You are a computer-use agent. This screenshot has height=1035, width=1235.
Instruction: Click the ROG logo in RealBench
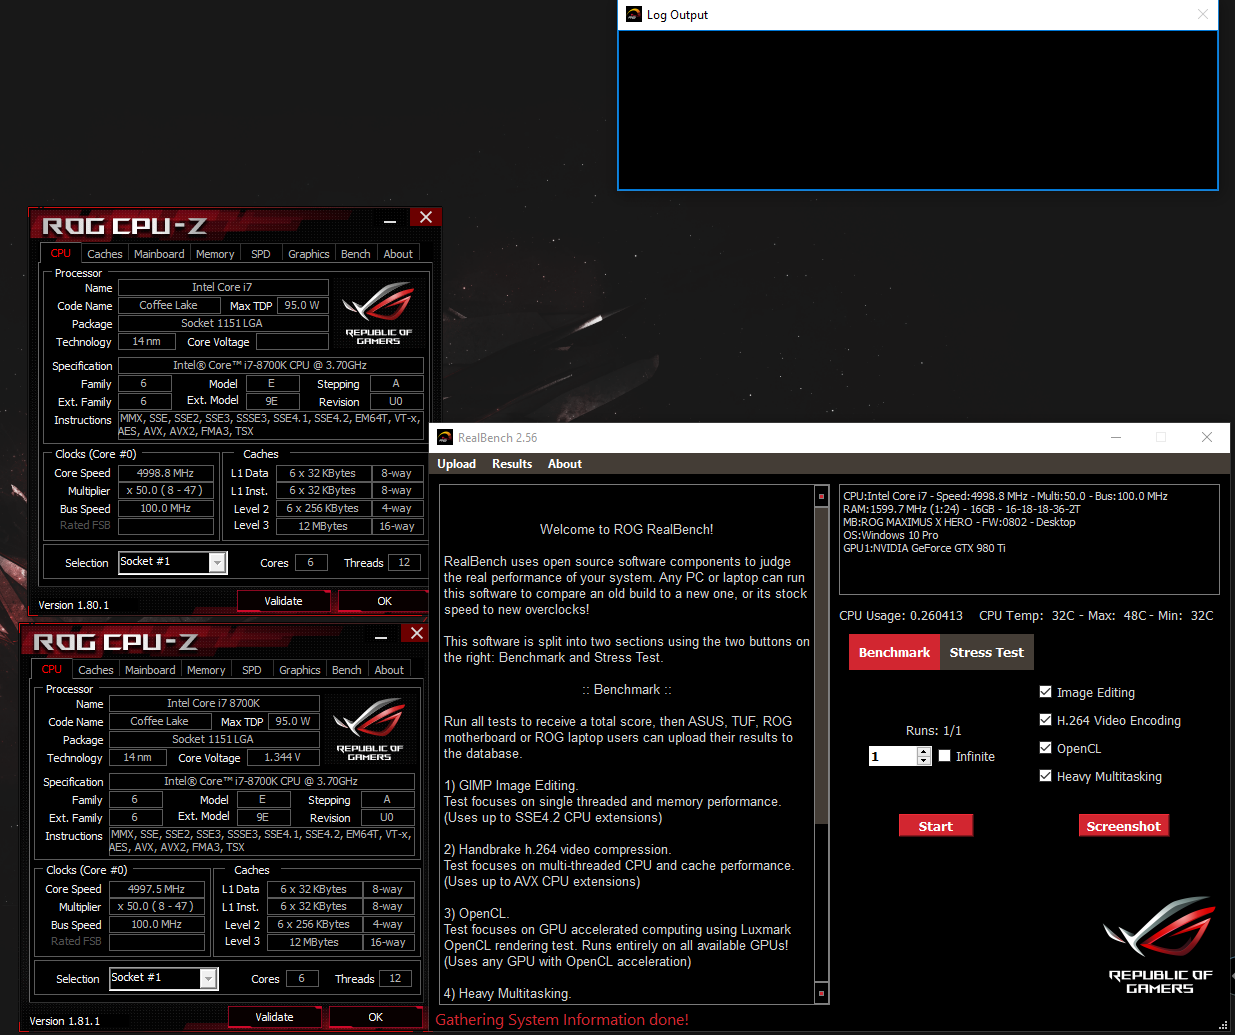pyautogui.click(x=1159, y=945)
